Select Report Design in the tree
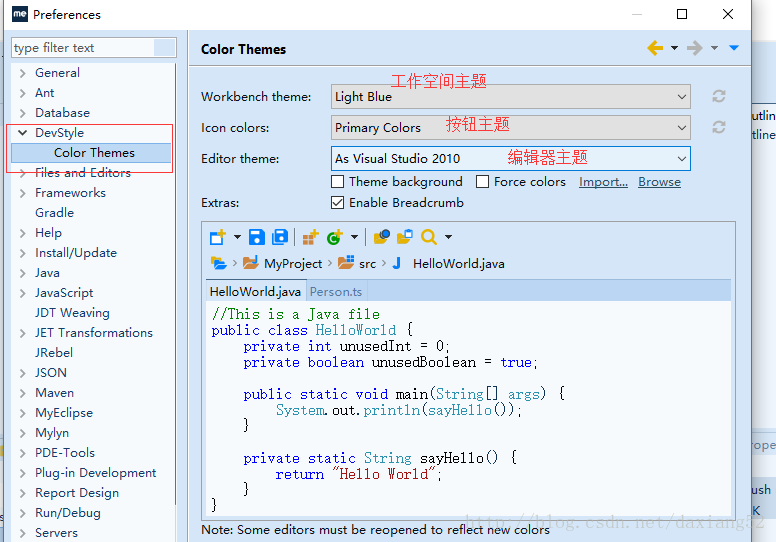 click(77, 493)
